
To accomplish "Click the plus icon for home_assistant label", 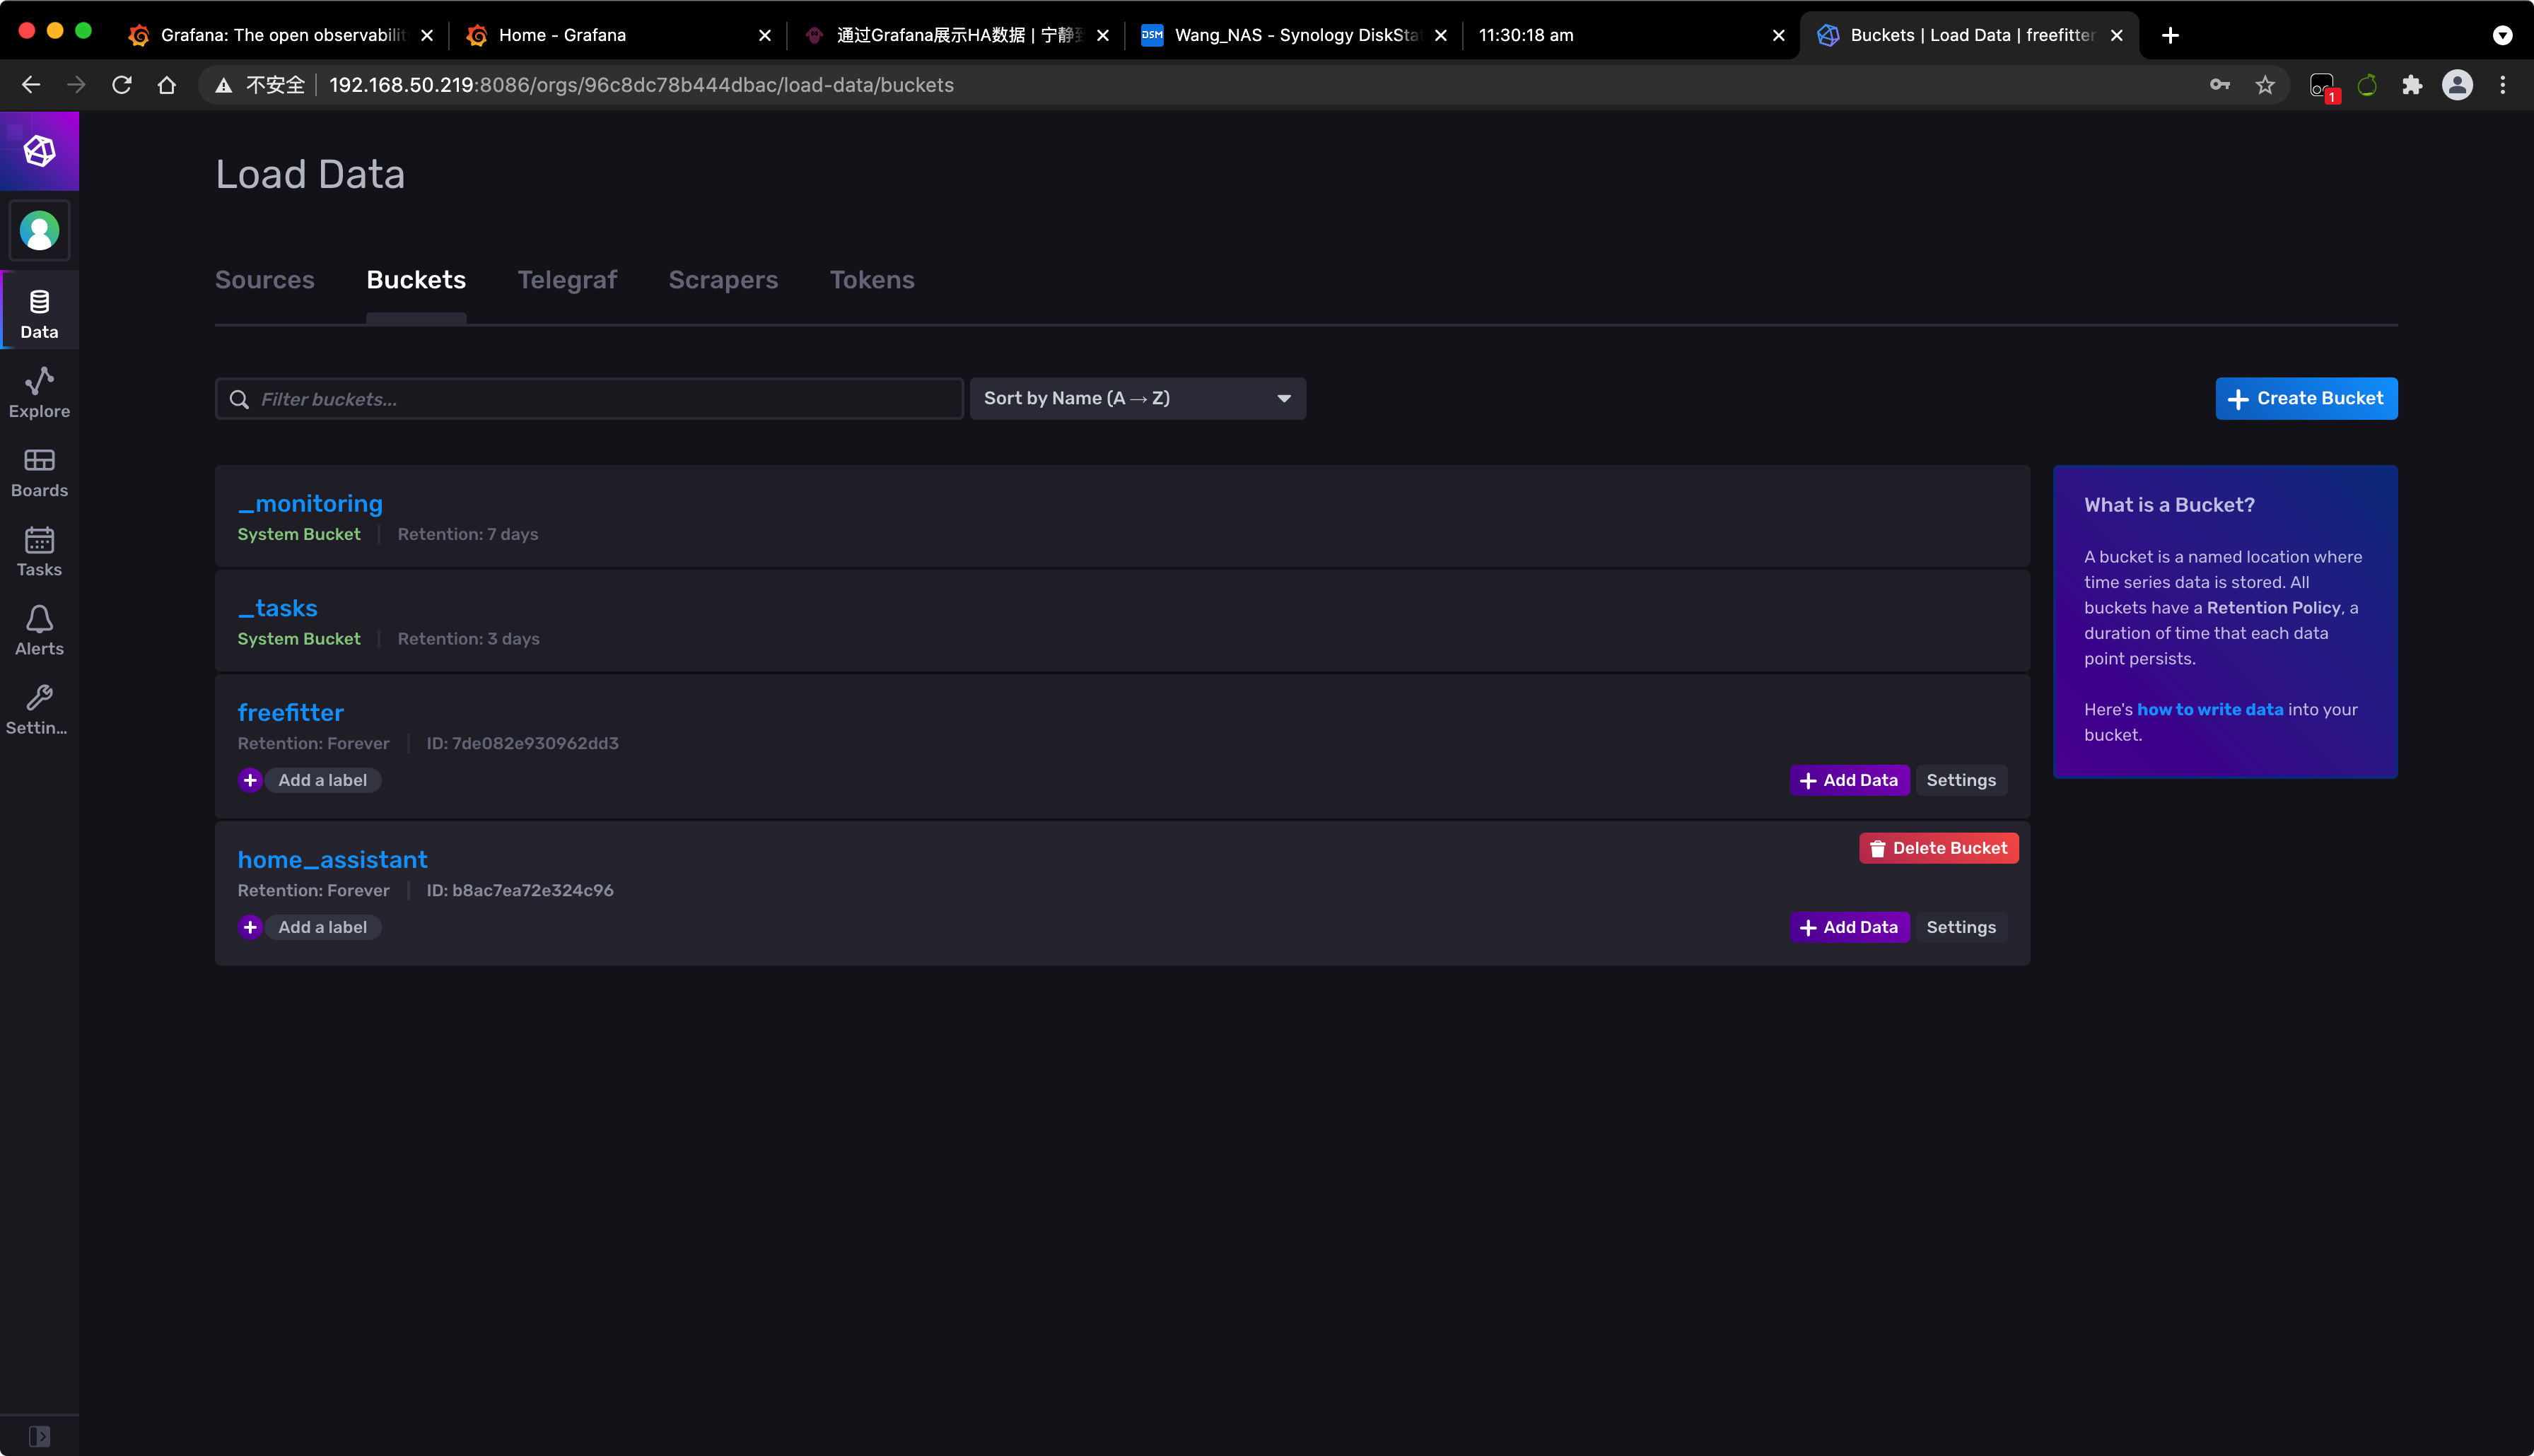I will pyautogui.click(x=250, y=927).
